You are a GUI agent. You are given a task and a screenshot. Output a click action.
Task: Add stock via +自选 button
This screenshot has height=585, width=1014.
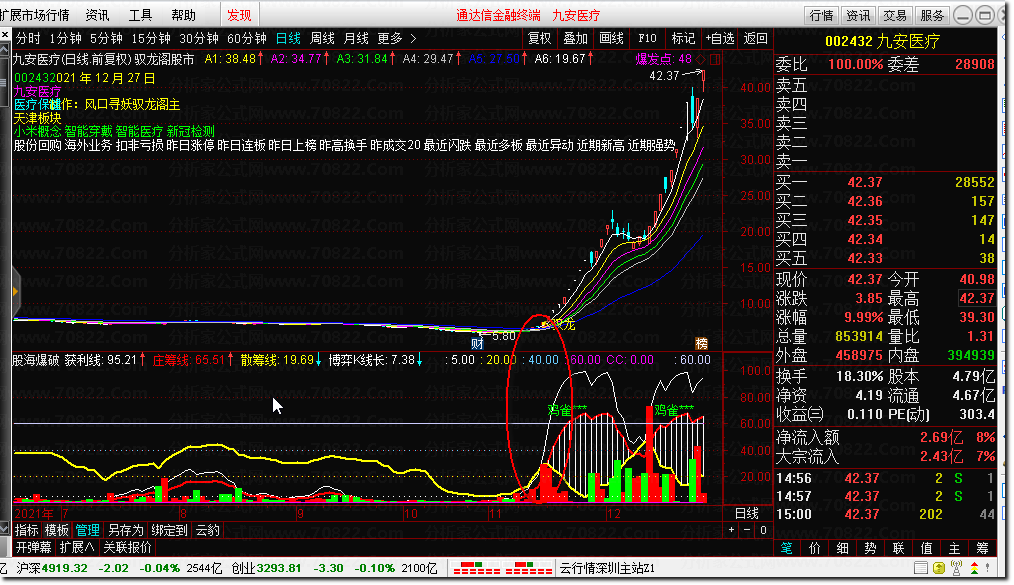coord(720,39)
